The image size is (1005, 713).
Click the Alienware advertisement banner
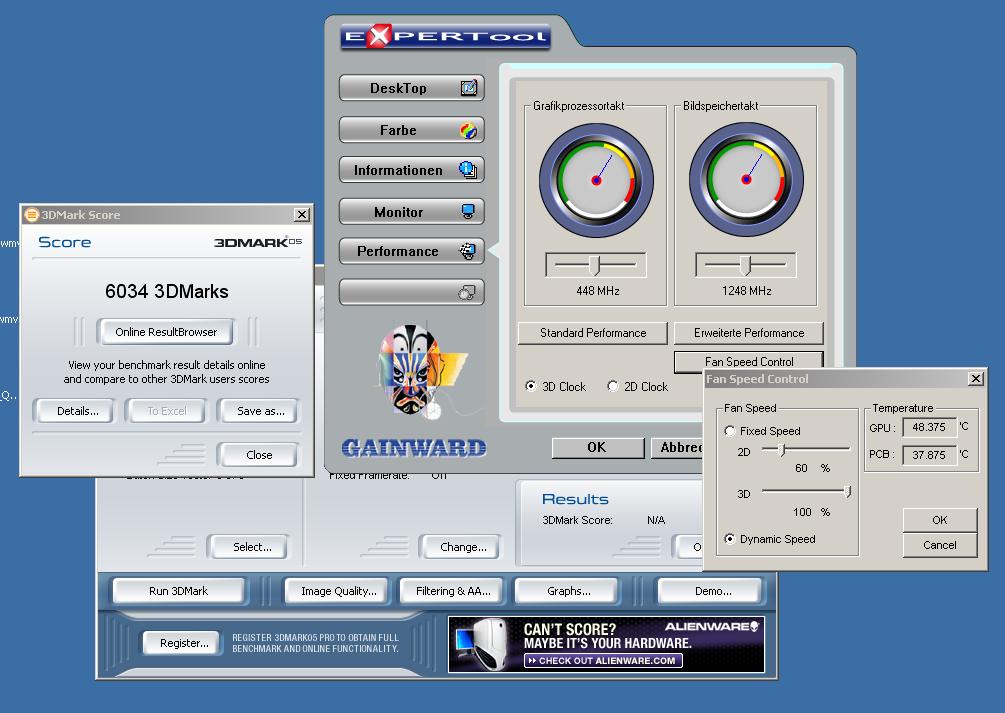click(606, 644)
